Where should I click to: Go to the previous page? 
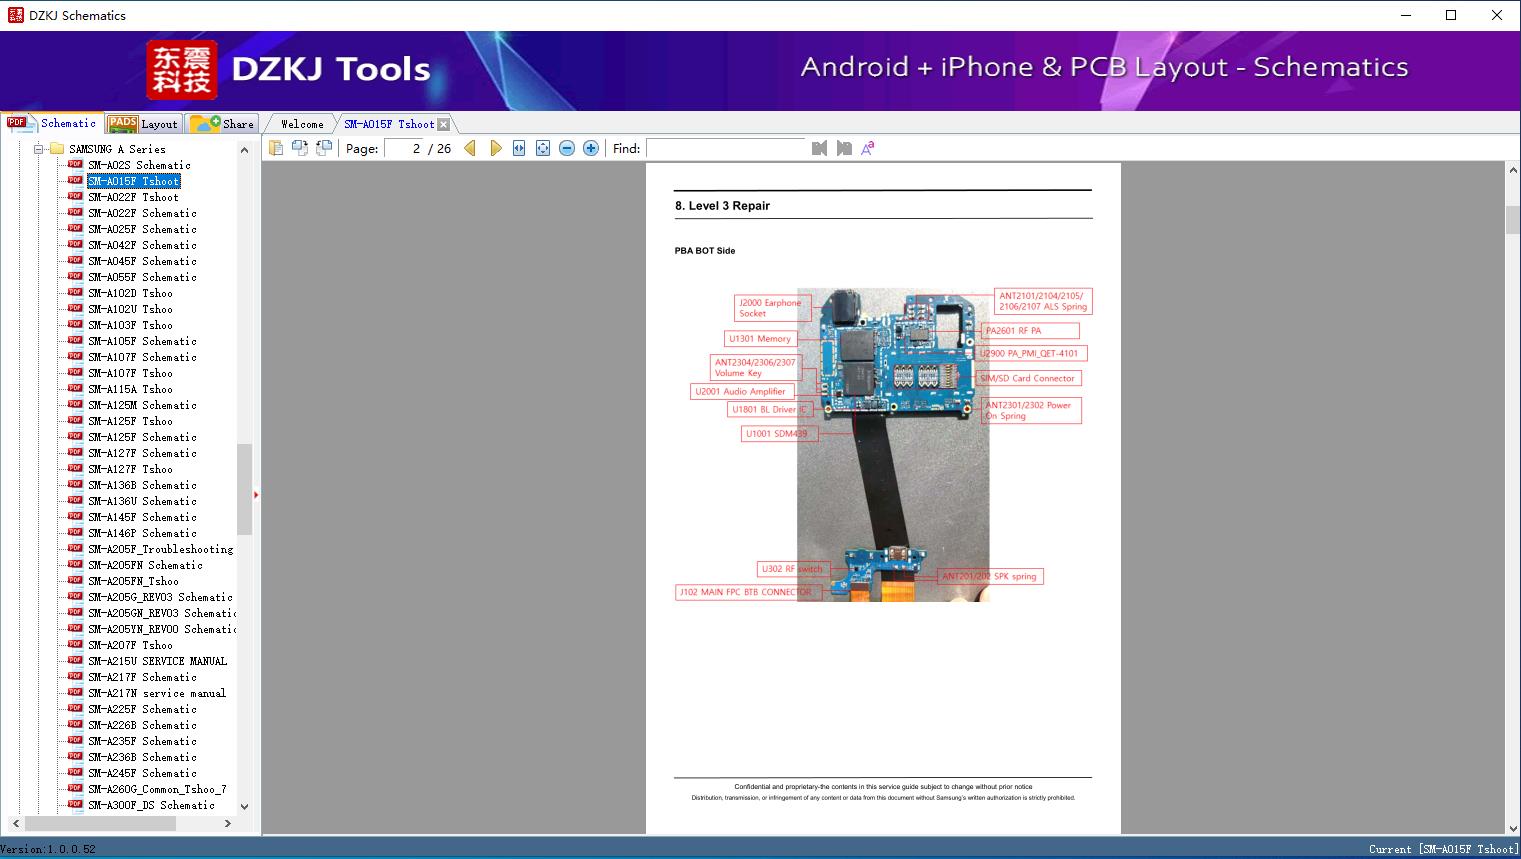[x=470, y=148]
